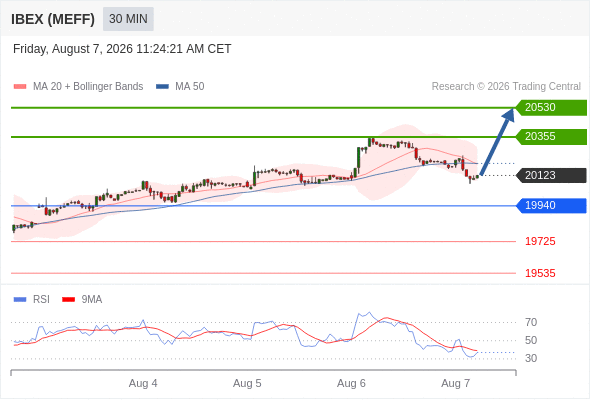
Task: Click the 19725 red support label
Action: coord(540,241)
